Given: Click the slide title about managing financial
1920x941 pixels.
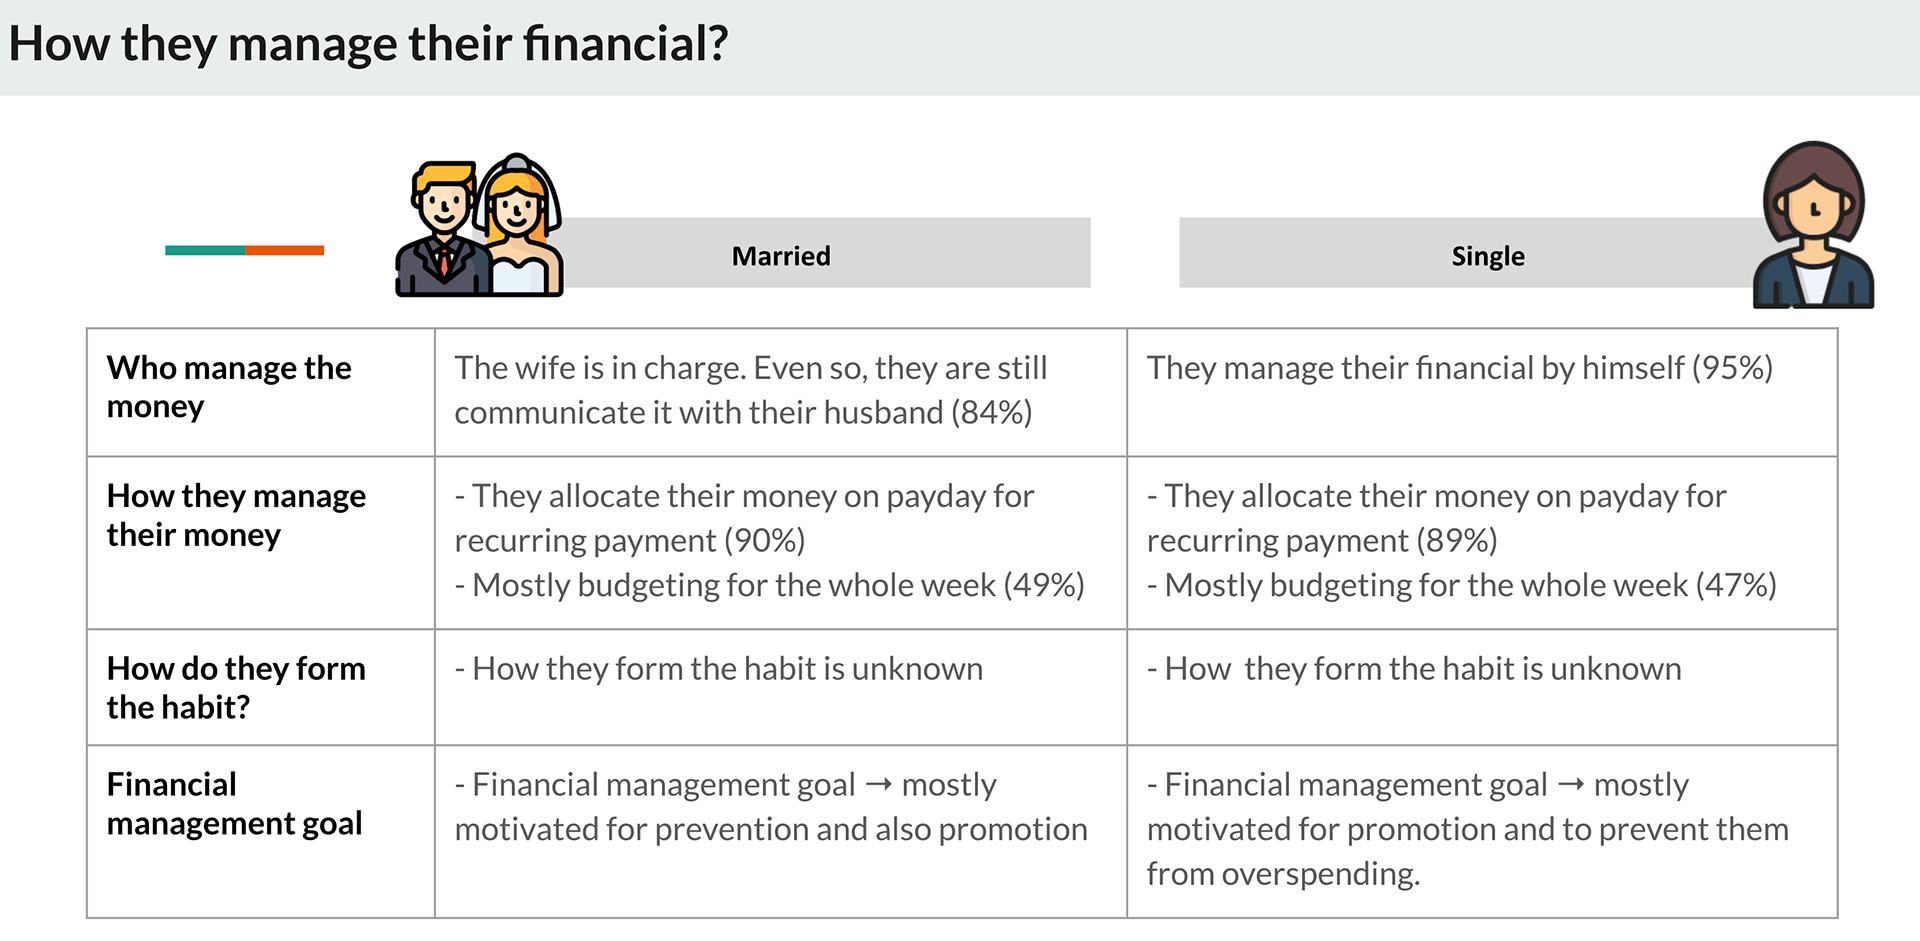Looking at the screenshot, I should [368, 45].
